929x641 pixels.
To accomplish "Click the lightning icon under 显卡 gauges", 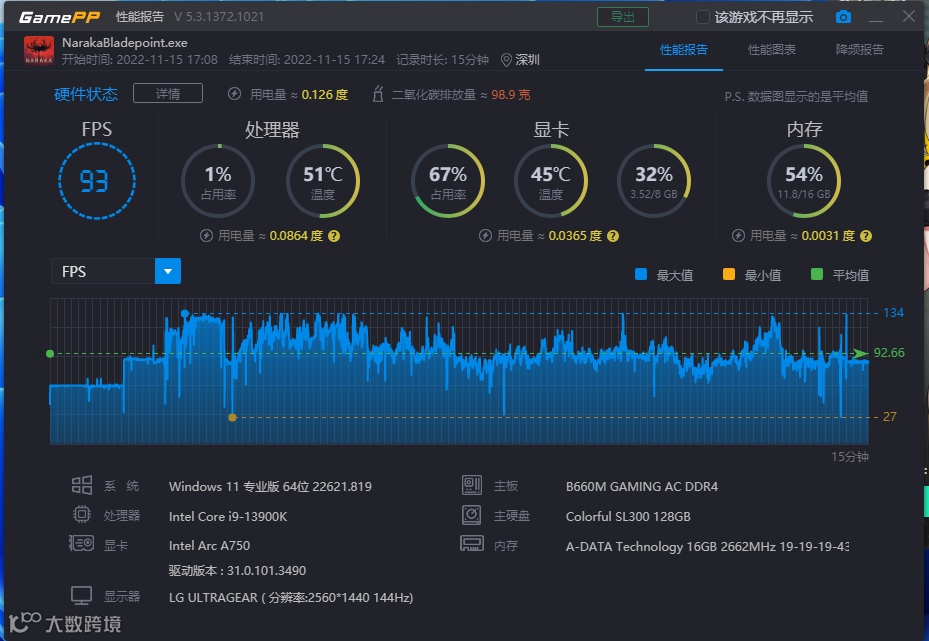I will tap(485, 236).
